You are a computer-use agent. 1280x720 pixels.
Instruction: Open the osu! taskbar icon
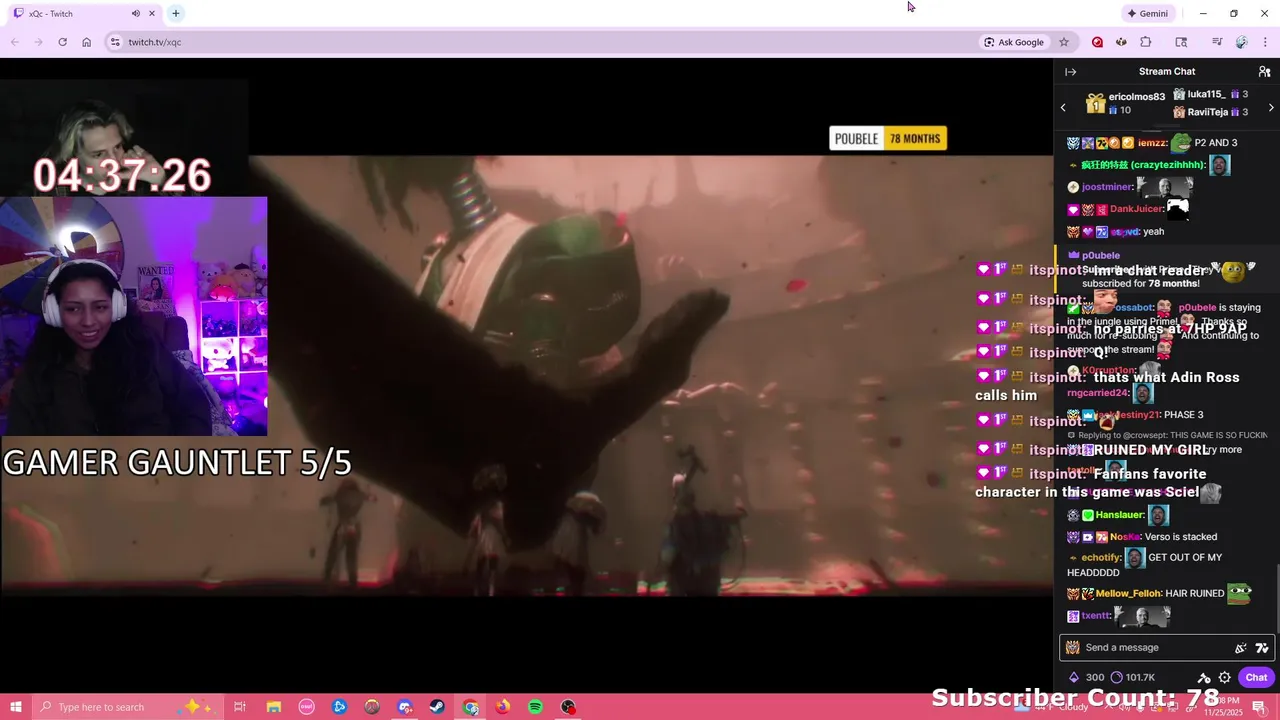click(x=307, y=707)
